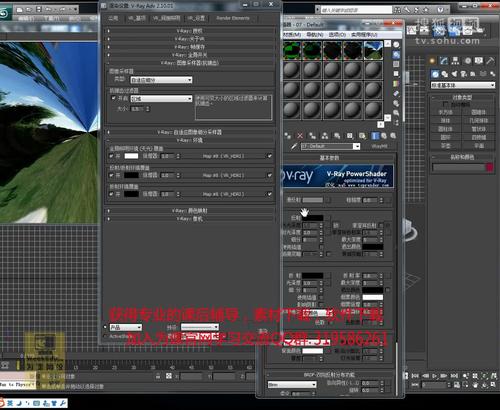Click the Play Animation button
The image size is (500, 410).
[x=434, y=376]
